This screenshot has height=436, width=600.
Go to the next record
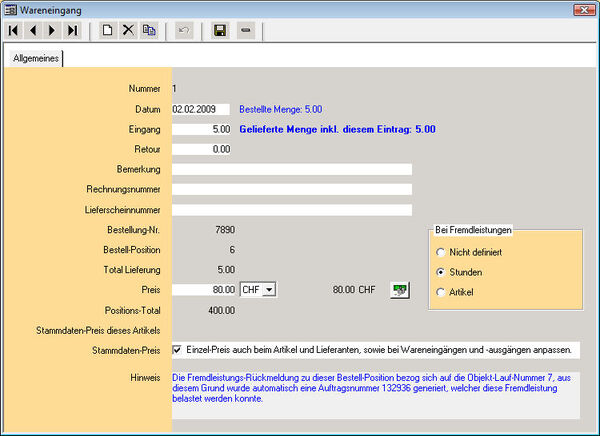(52, 31)
